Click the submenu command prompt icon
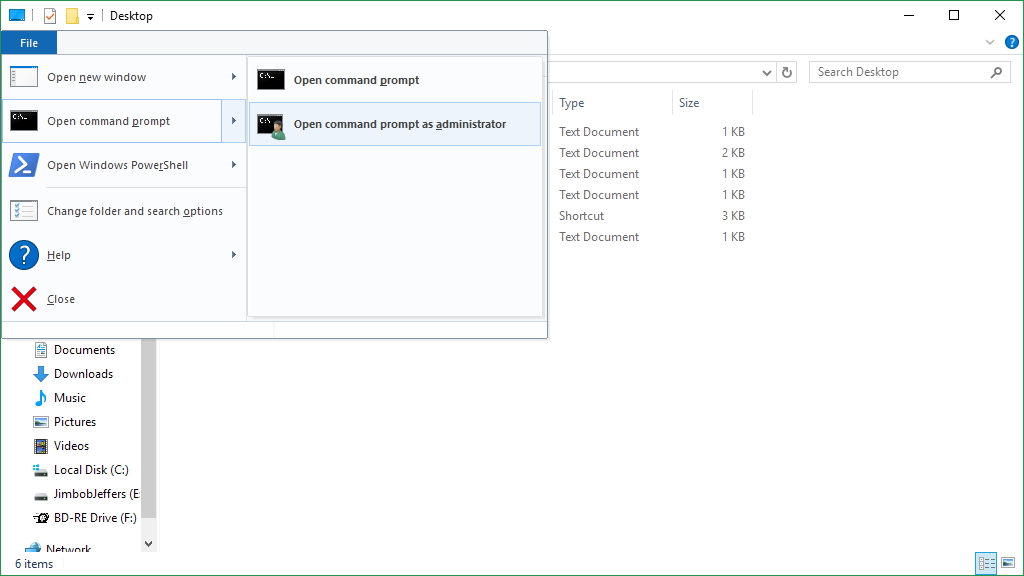The width and height of the screenshot is (1024, 576). pyautogui.click(x=270, y=80)
